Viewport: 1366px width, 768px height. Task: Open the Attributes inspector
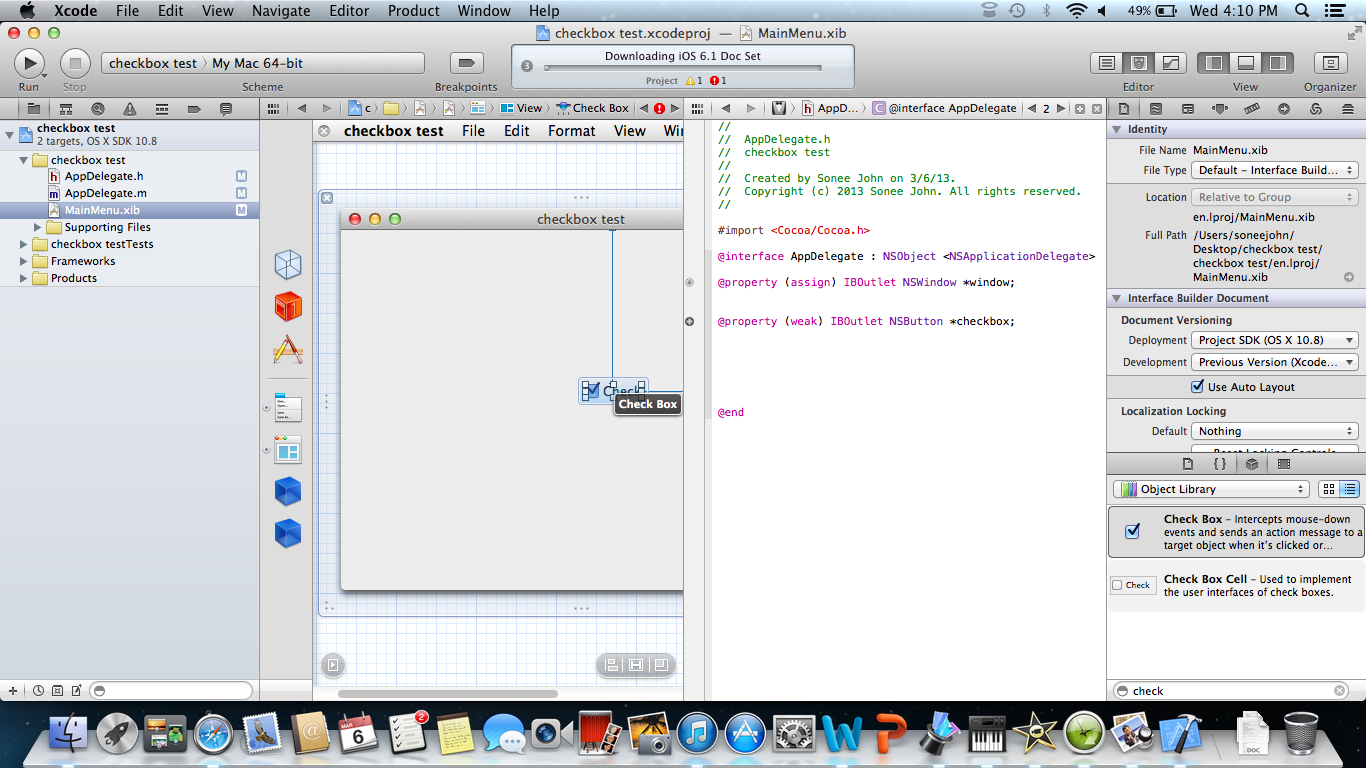(x=1220, y=108)
